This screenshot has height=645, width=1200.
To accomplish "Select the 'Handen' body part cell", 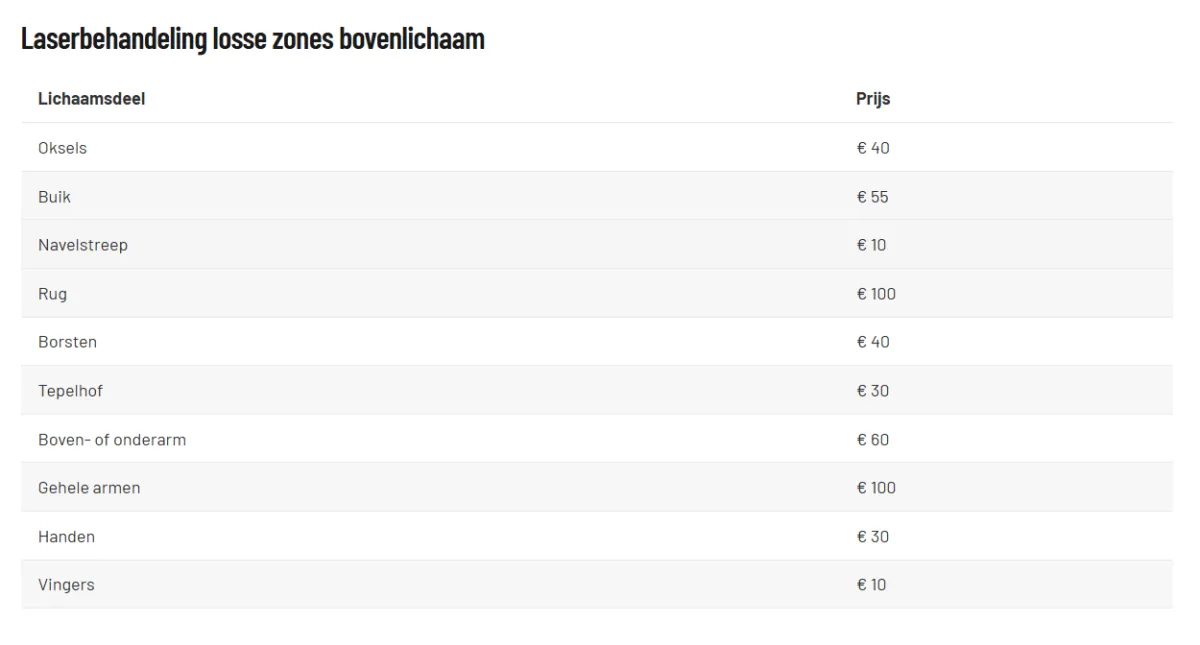I will point(66,537).
